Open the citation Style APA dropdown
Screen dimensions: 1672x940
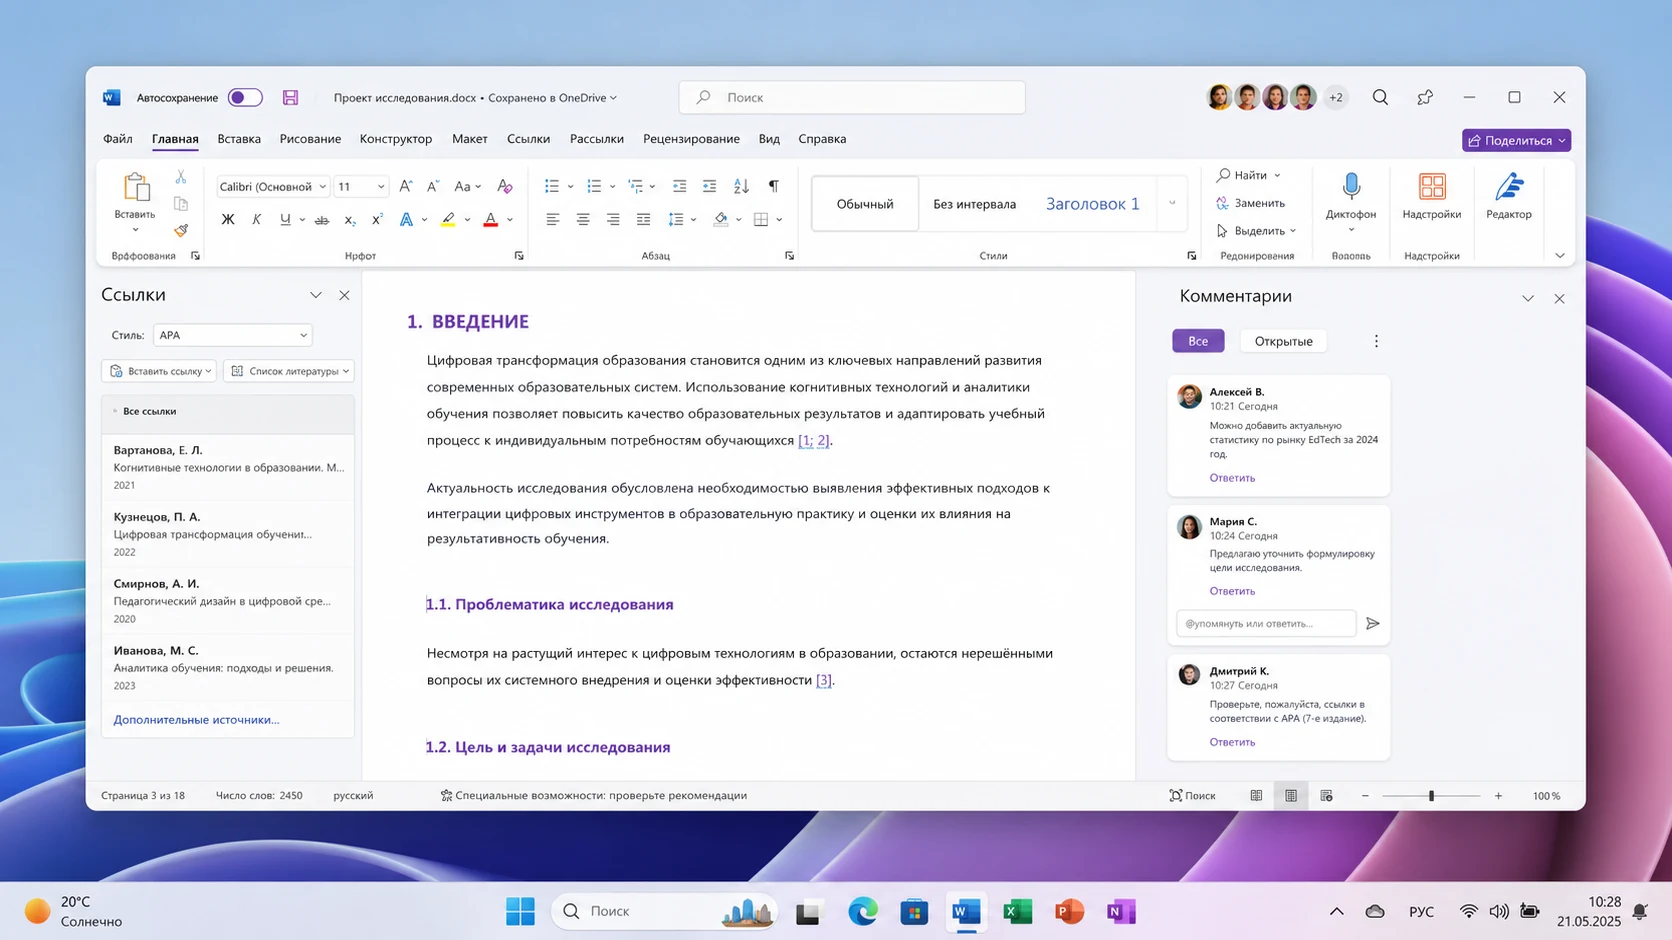[x=232, y=335]
